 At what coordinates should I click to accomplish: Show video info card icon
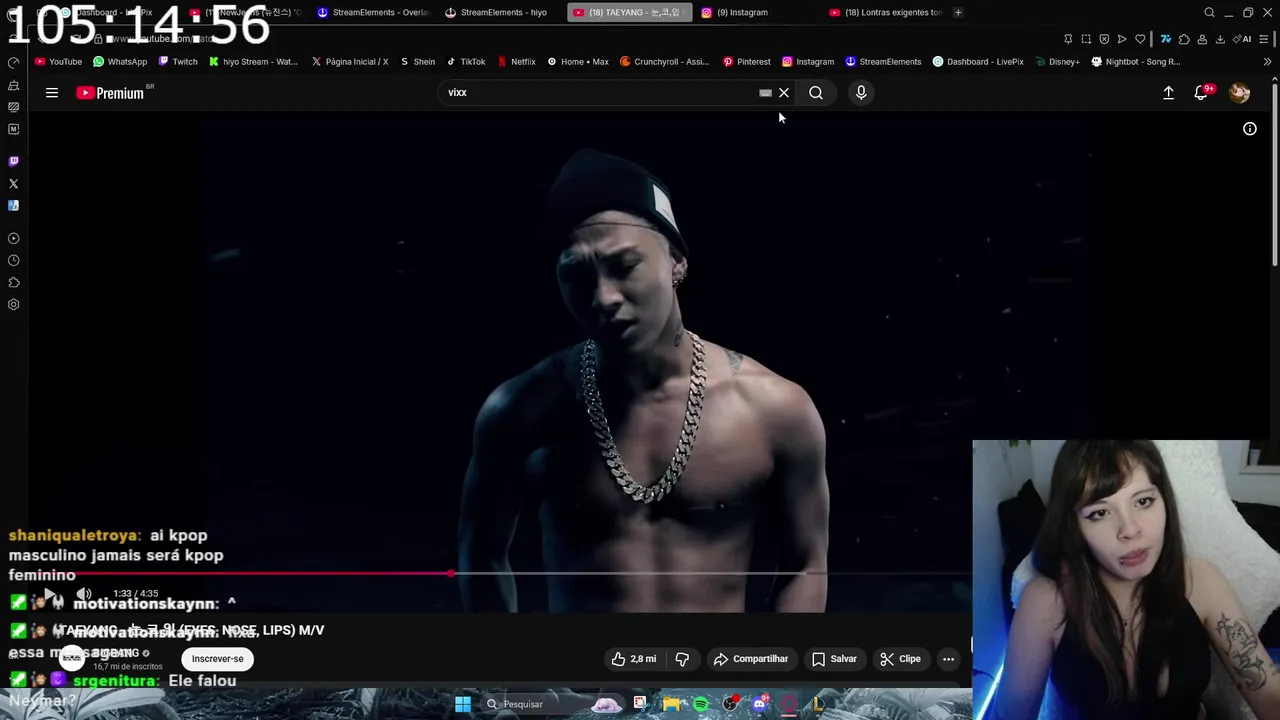point(1250,129)
